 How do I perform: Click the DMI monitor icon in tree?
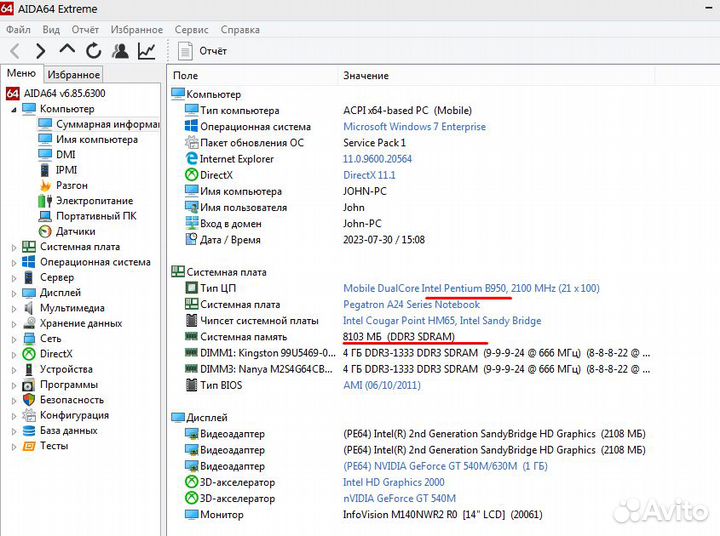45,154
